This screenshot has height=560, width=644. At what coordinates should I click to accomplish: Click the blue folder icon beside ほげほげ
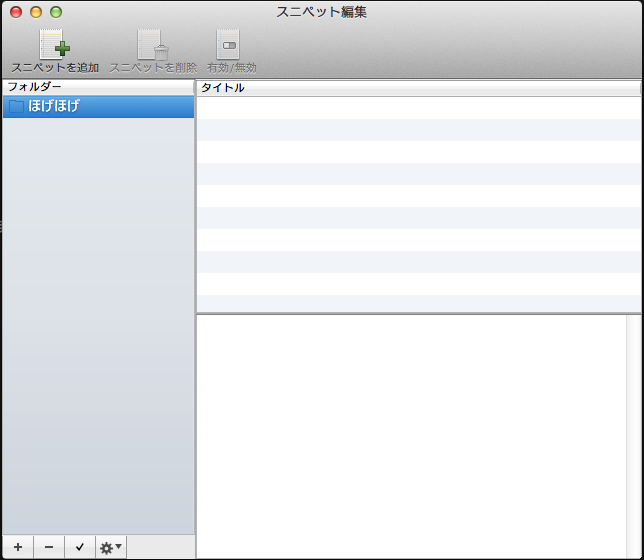pyautogui.click(x=16, y=106)
